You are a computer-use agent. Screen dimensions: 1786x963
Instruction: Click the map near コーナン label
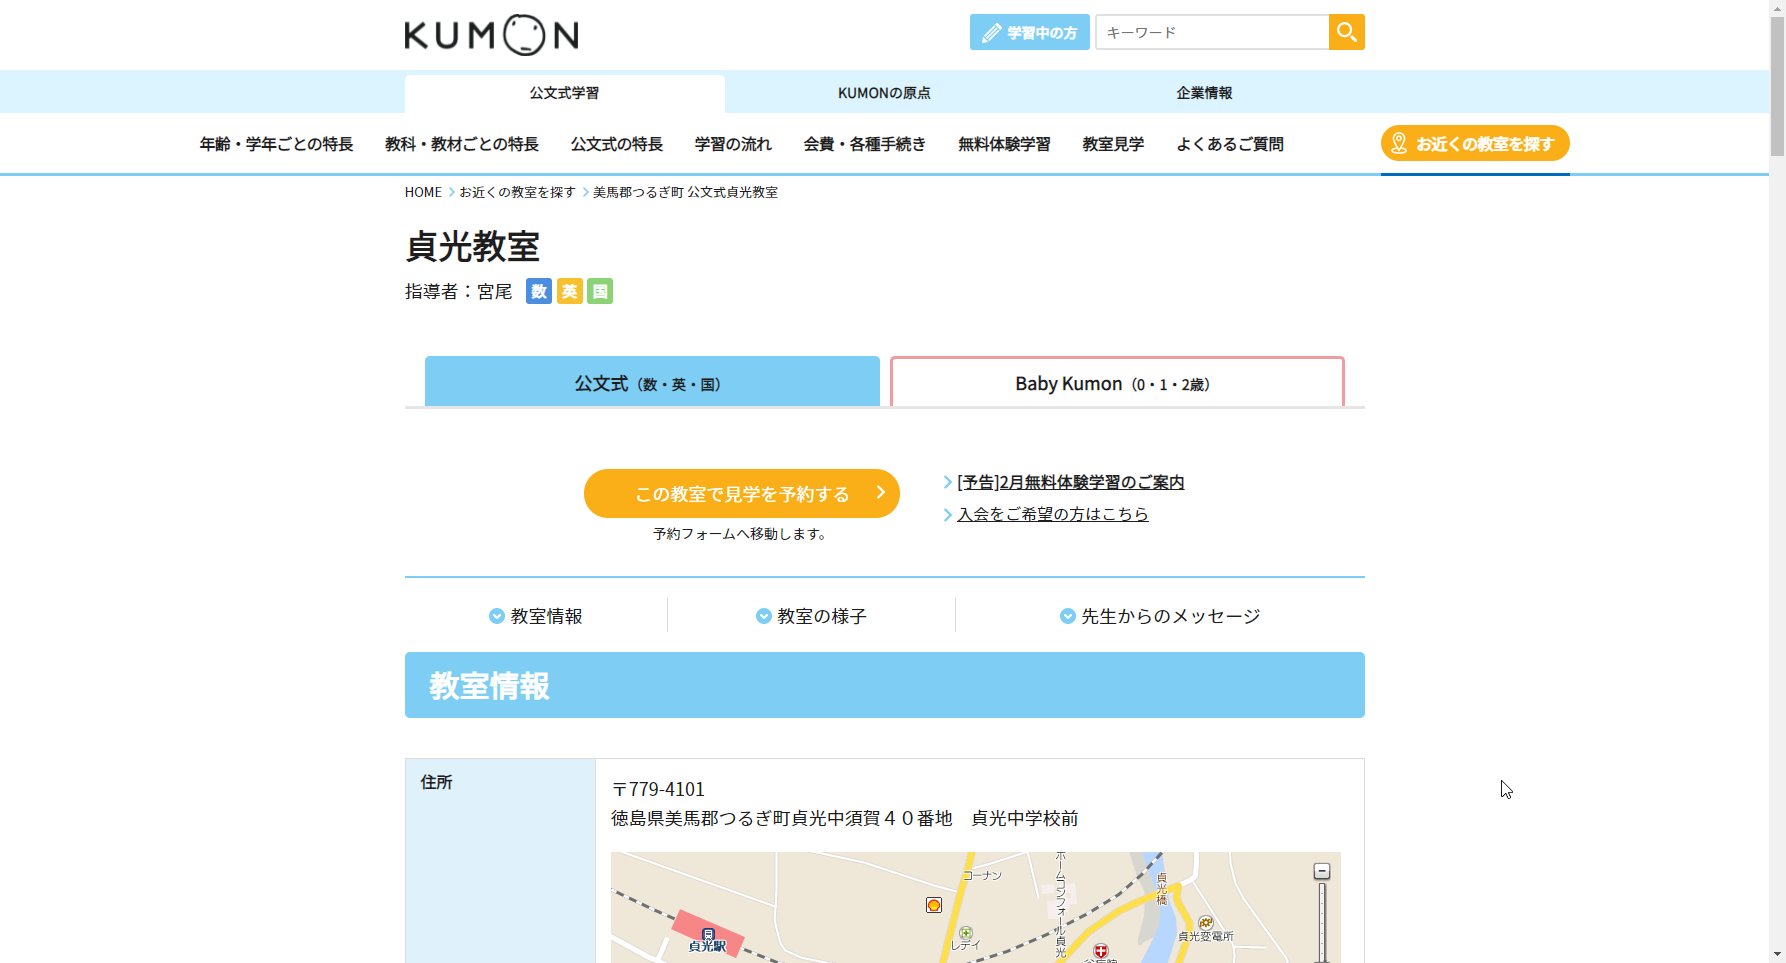982,875
